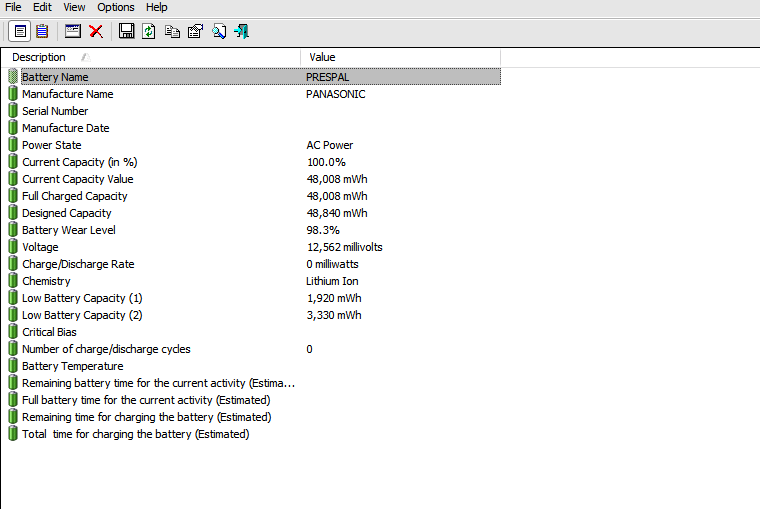This screenshot has width=760, height=509.
Task: Click battery icon beside Power State
Action: tap(13, 144)
